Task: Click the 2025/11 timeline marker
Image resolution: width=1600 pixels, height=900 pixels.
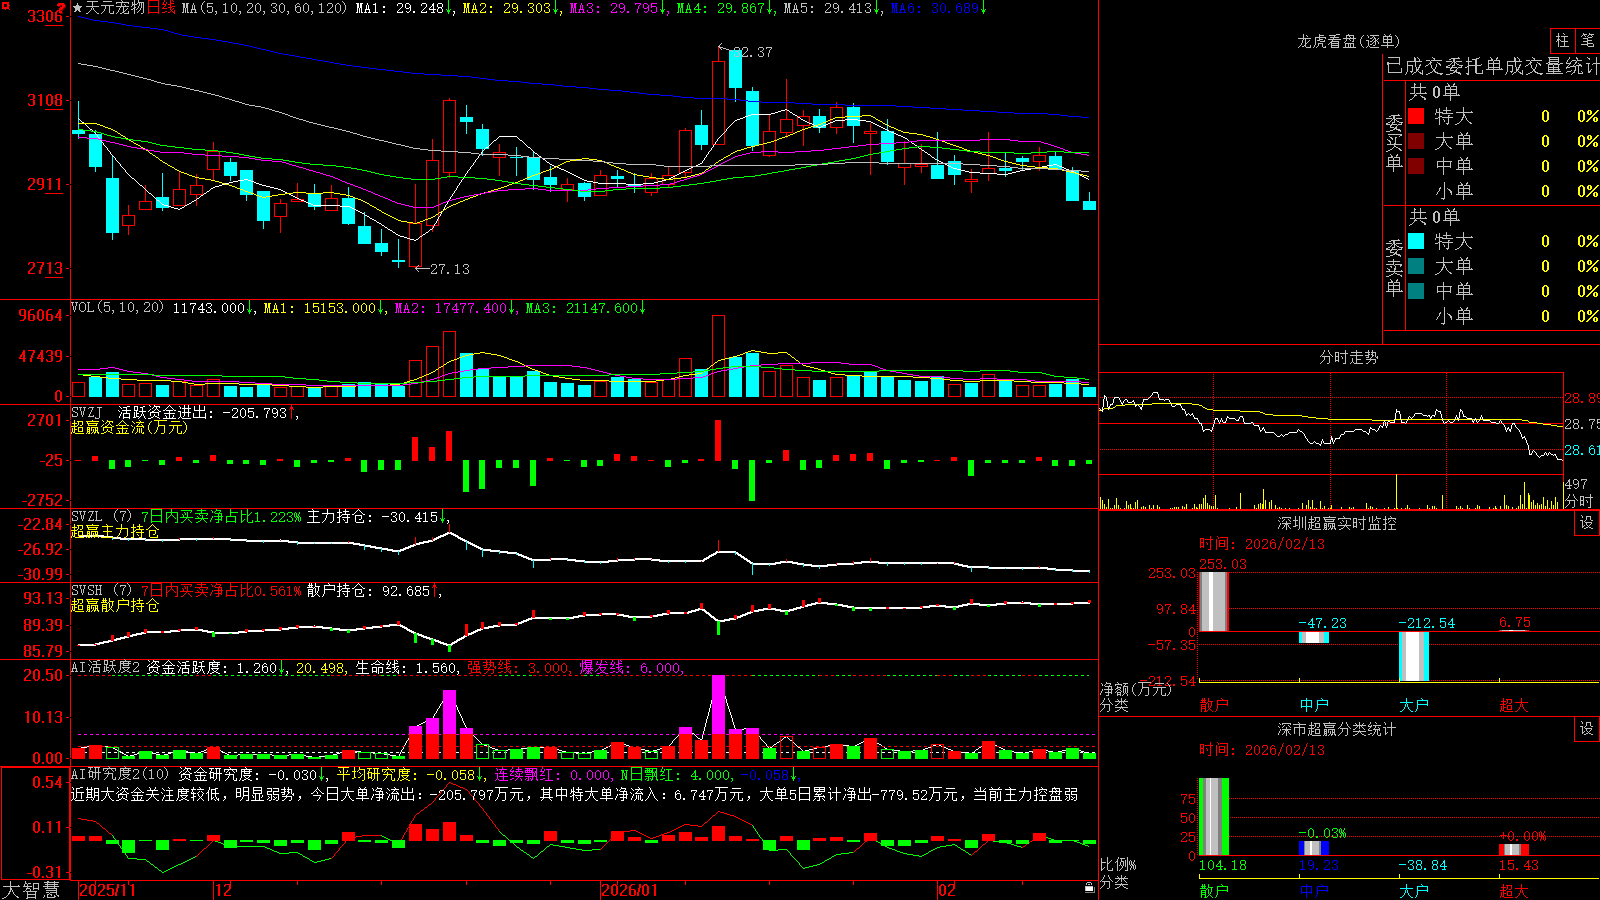Action: [x=107, y=890]
